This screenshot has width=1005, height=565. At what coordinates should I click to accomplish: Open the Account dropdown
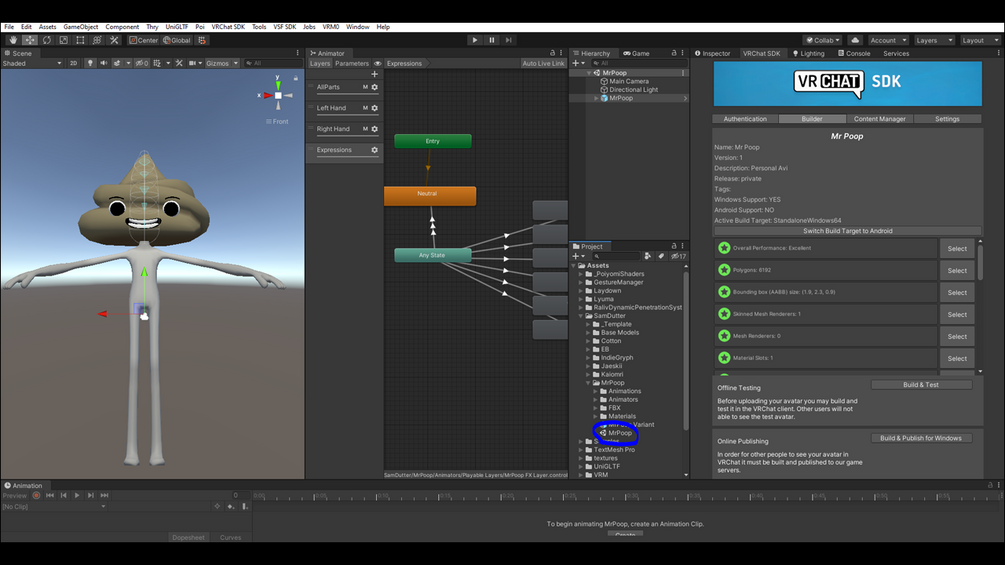(888, 40)
